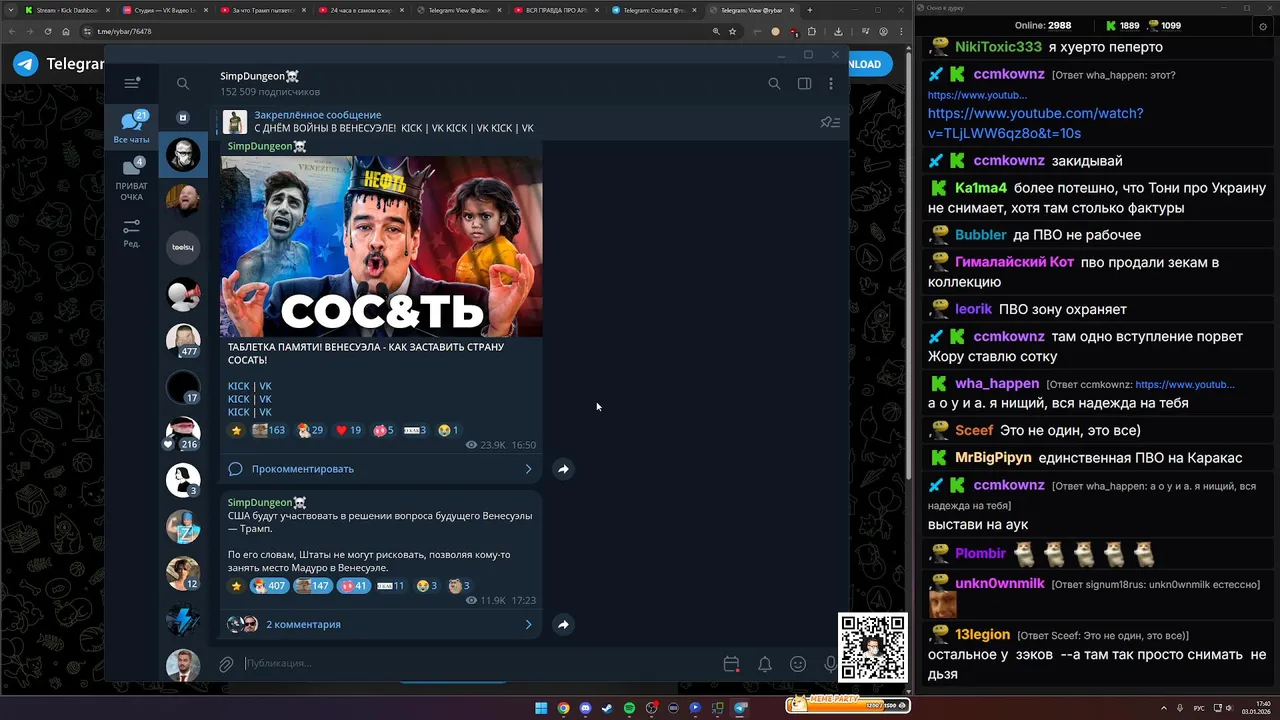
Task: Click search icon beside chat list
Action: click(183, 84)
